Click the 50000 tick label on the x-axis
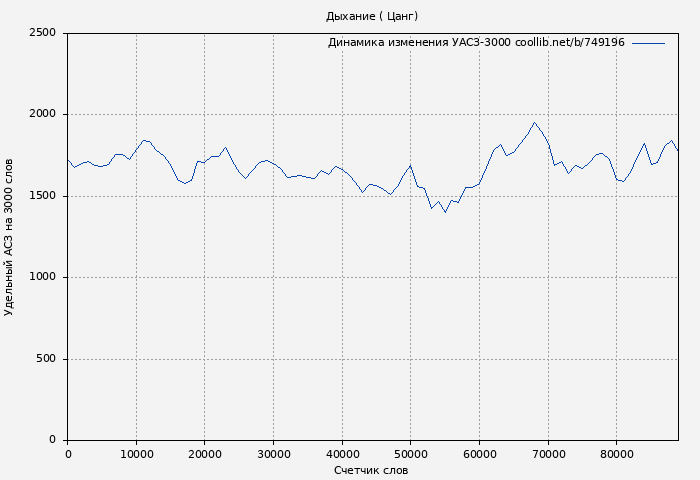The image size is (700, 480). click(410, 454)
